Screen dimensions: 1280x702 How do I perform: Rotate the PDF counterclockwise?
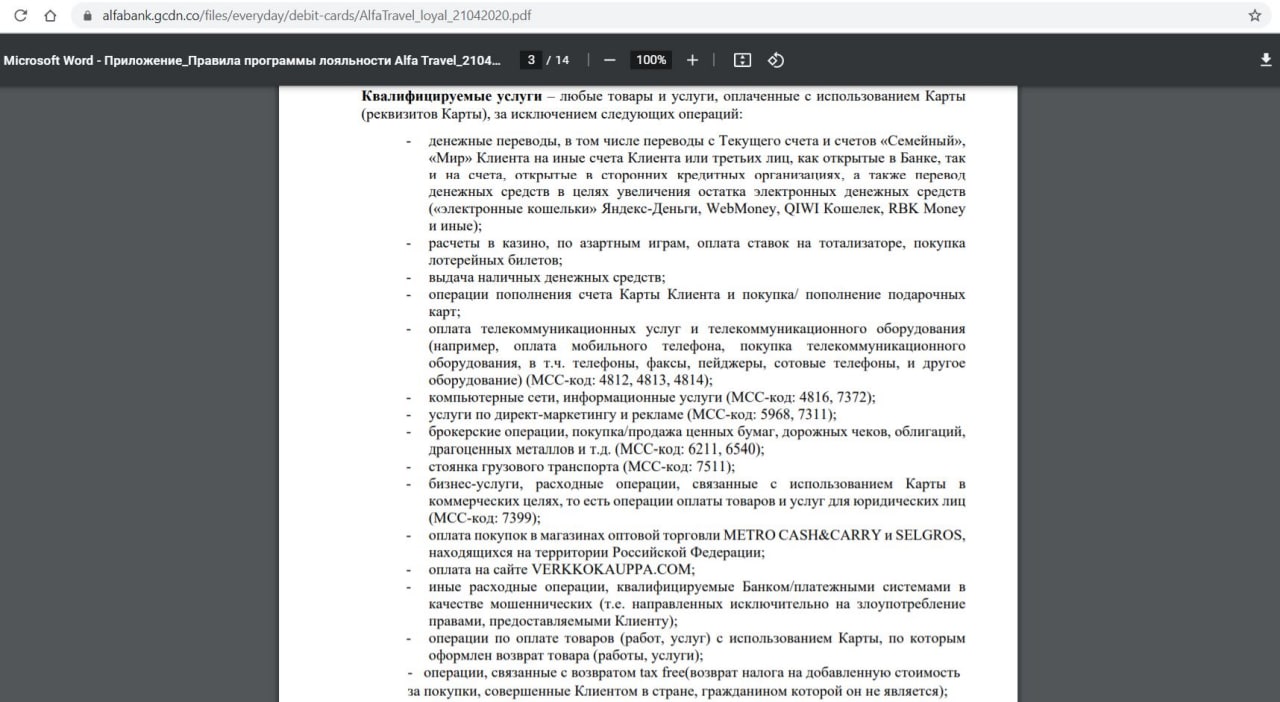point(775,60)
